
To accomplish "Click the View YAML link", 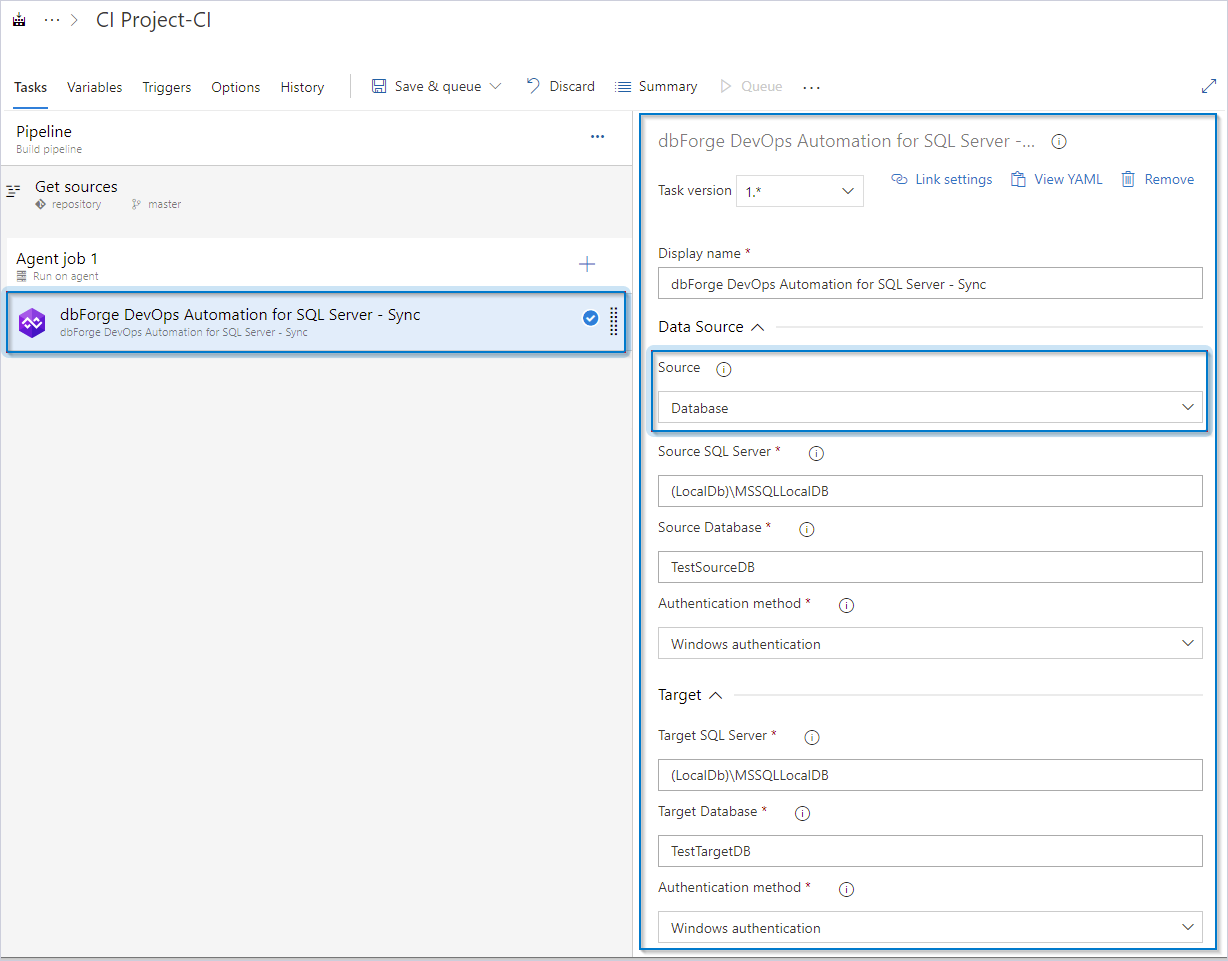I will pyautogui.click(x=1056, y=179).
